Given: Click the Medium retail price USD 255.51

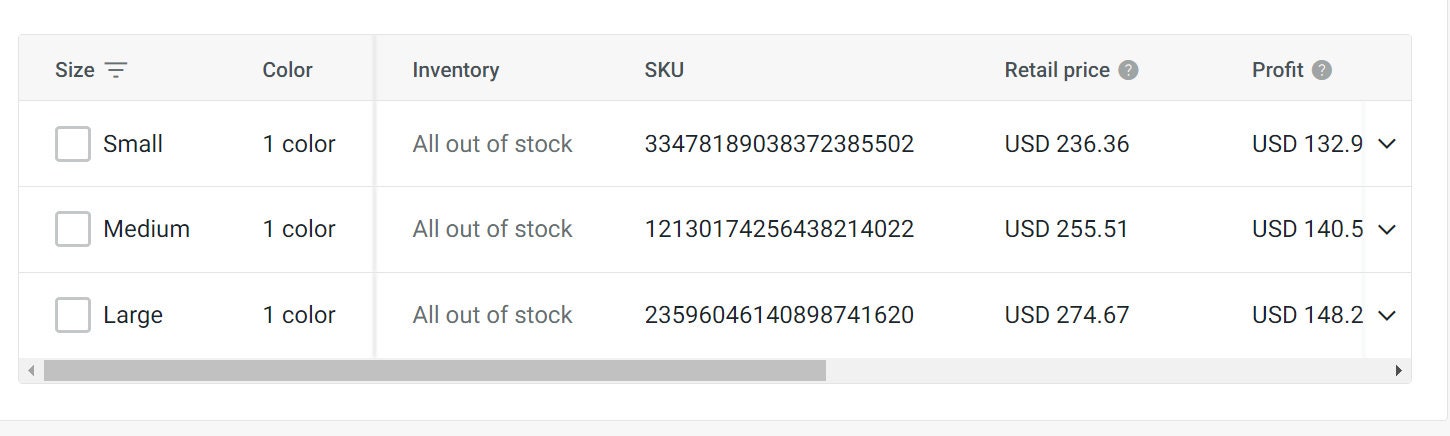Looking at the screenshot, I should tap(1066, 229).
